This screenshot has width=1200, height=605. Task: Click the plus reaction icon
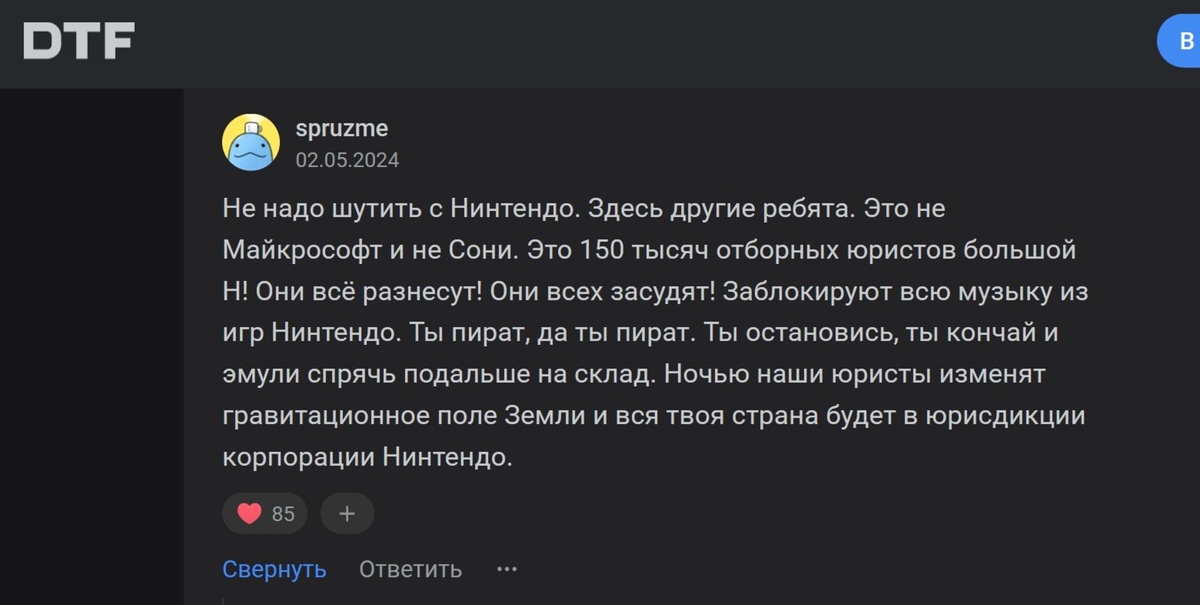pos(347,513)
